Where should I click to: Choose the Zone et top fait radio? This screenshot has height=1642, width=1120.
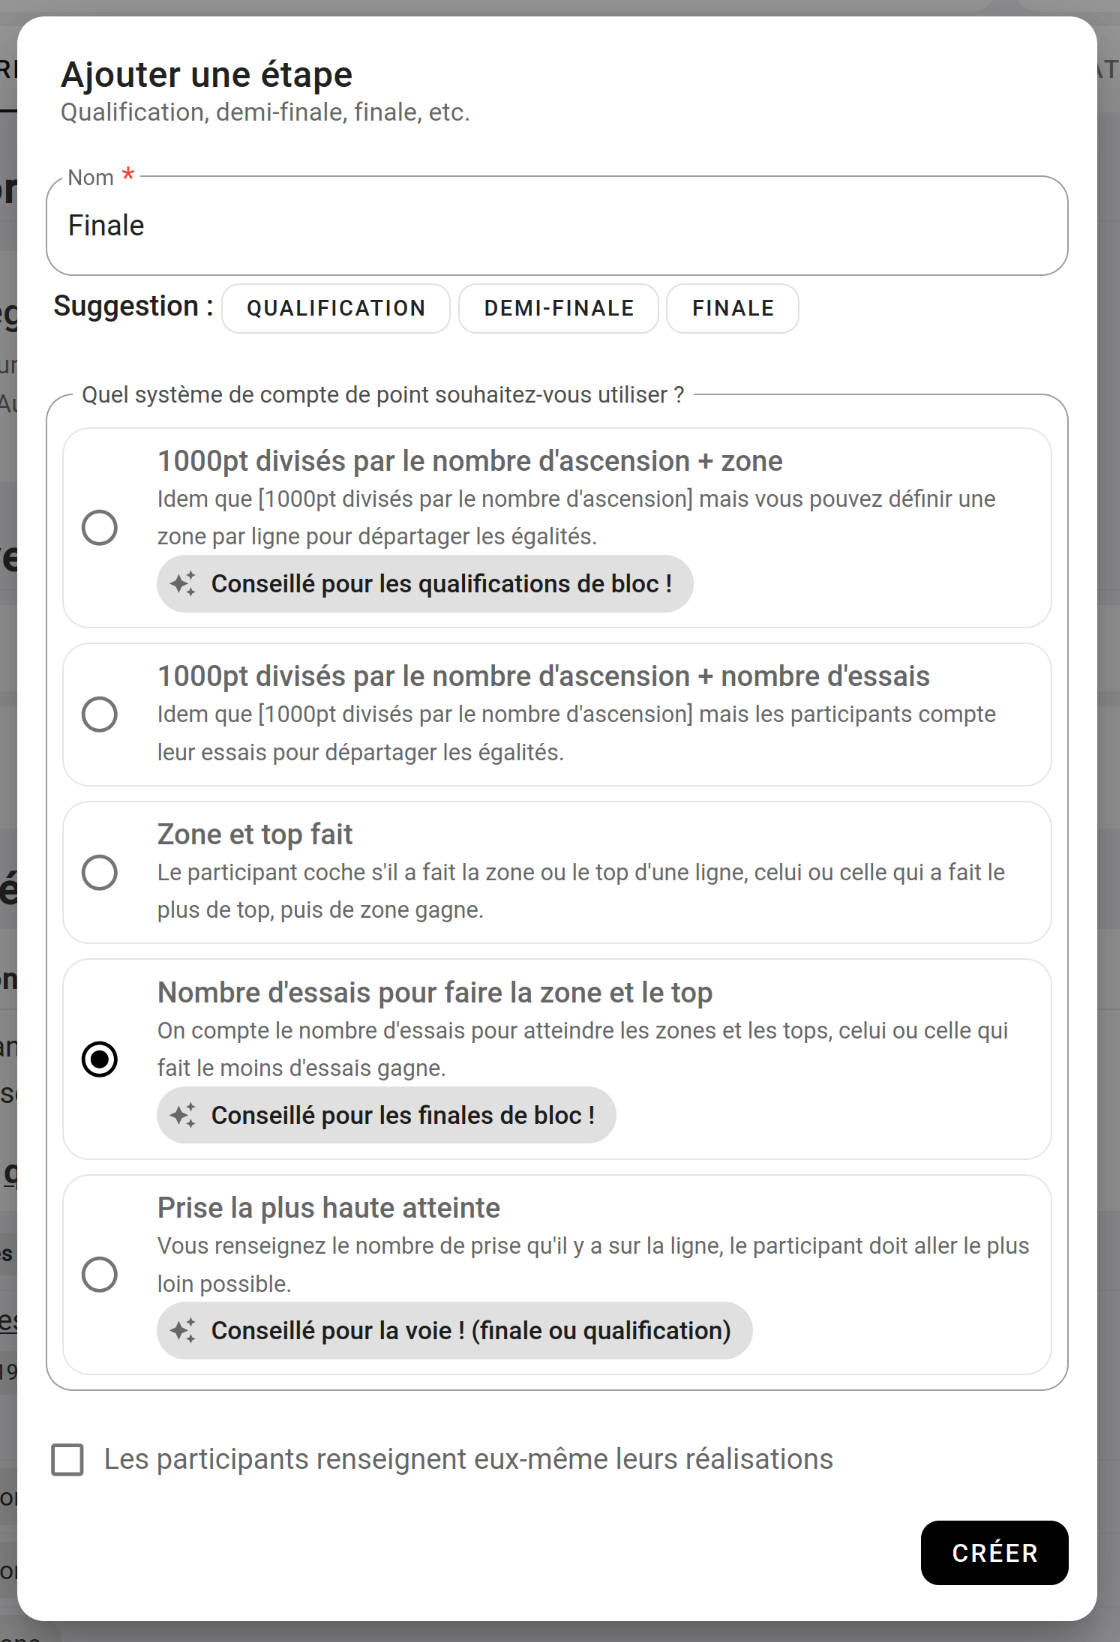tap(100, 872)
